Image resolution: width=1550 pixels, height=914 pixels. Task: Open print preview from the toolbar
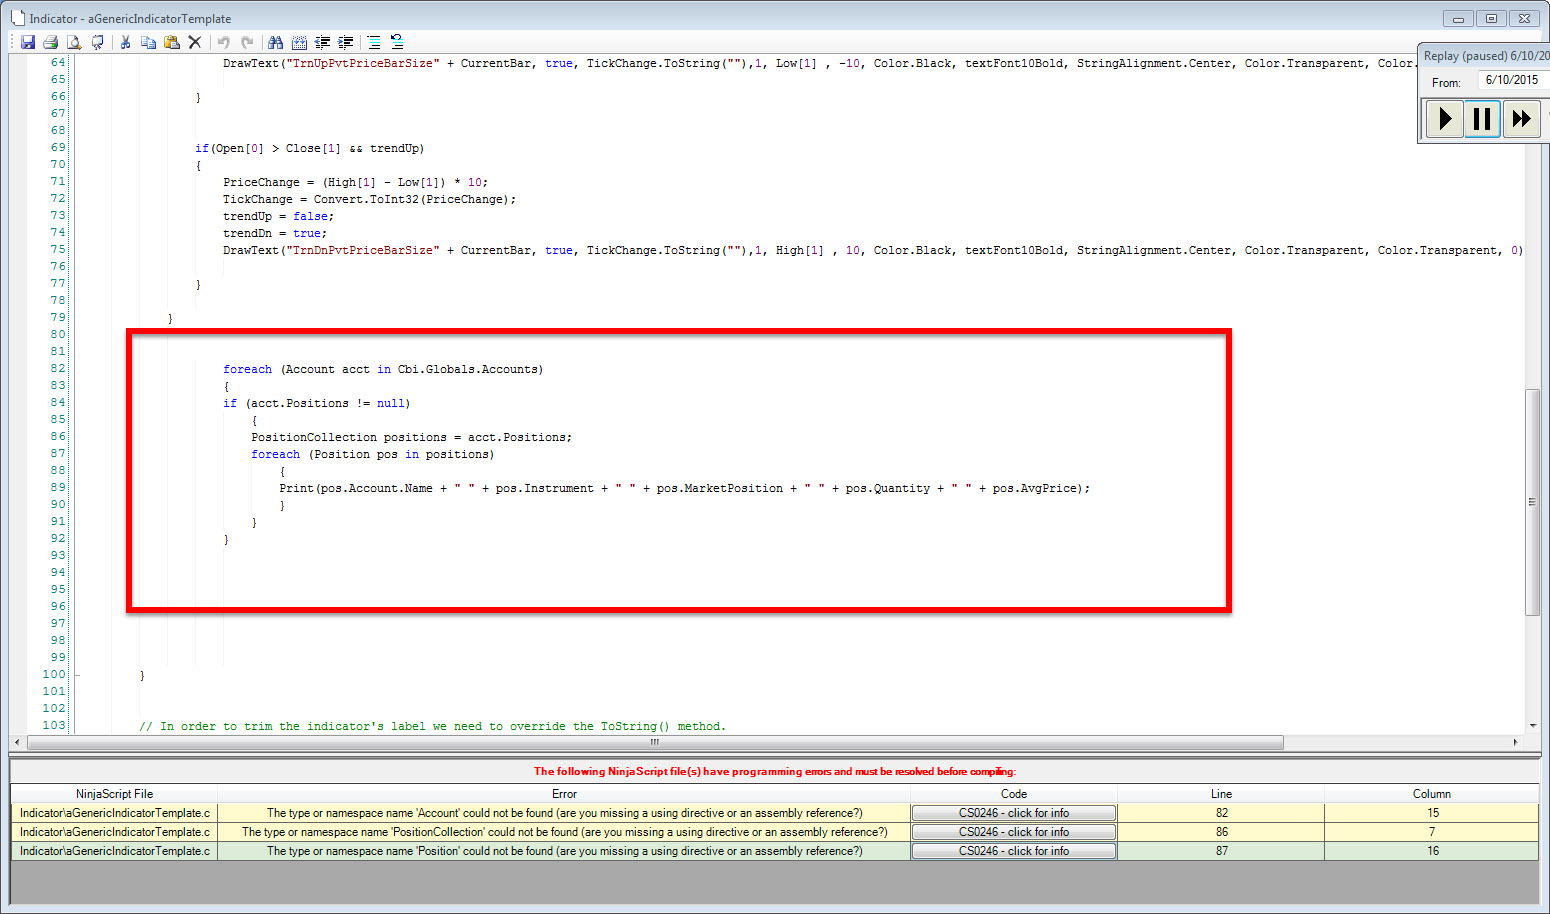tap(74, 42)
